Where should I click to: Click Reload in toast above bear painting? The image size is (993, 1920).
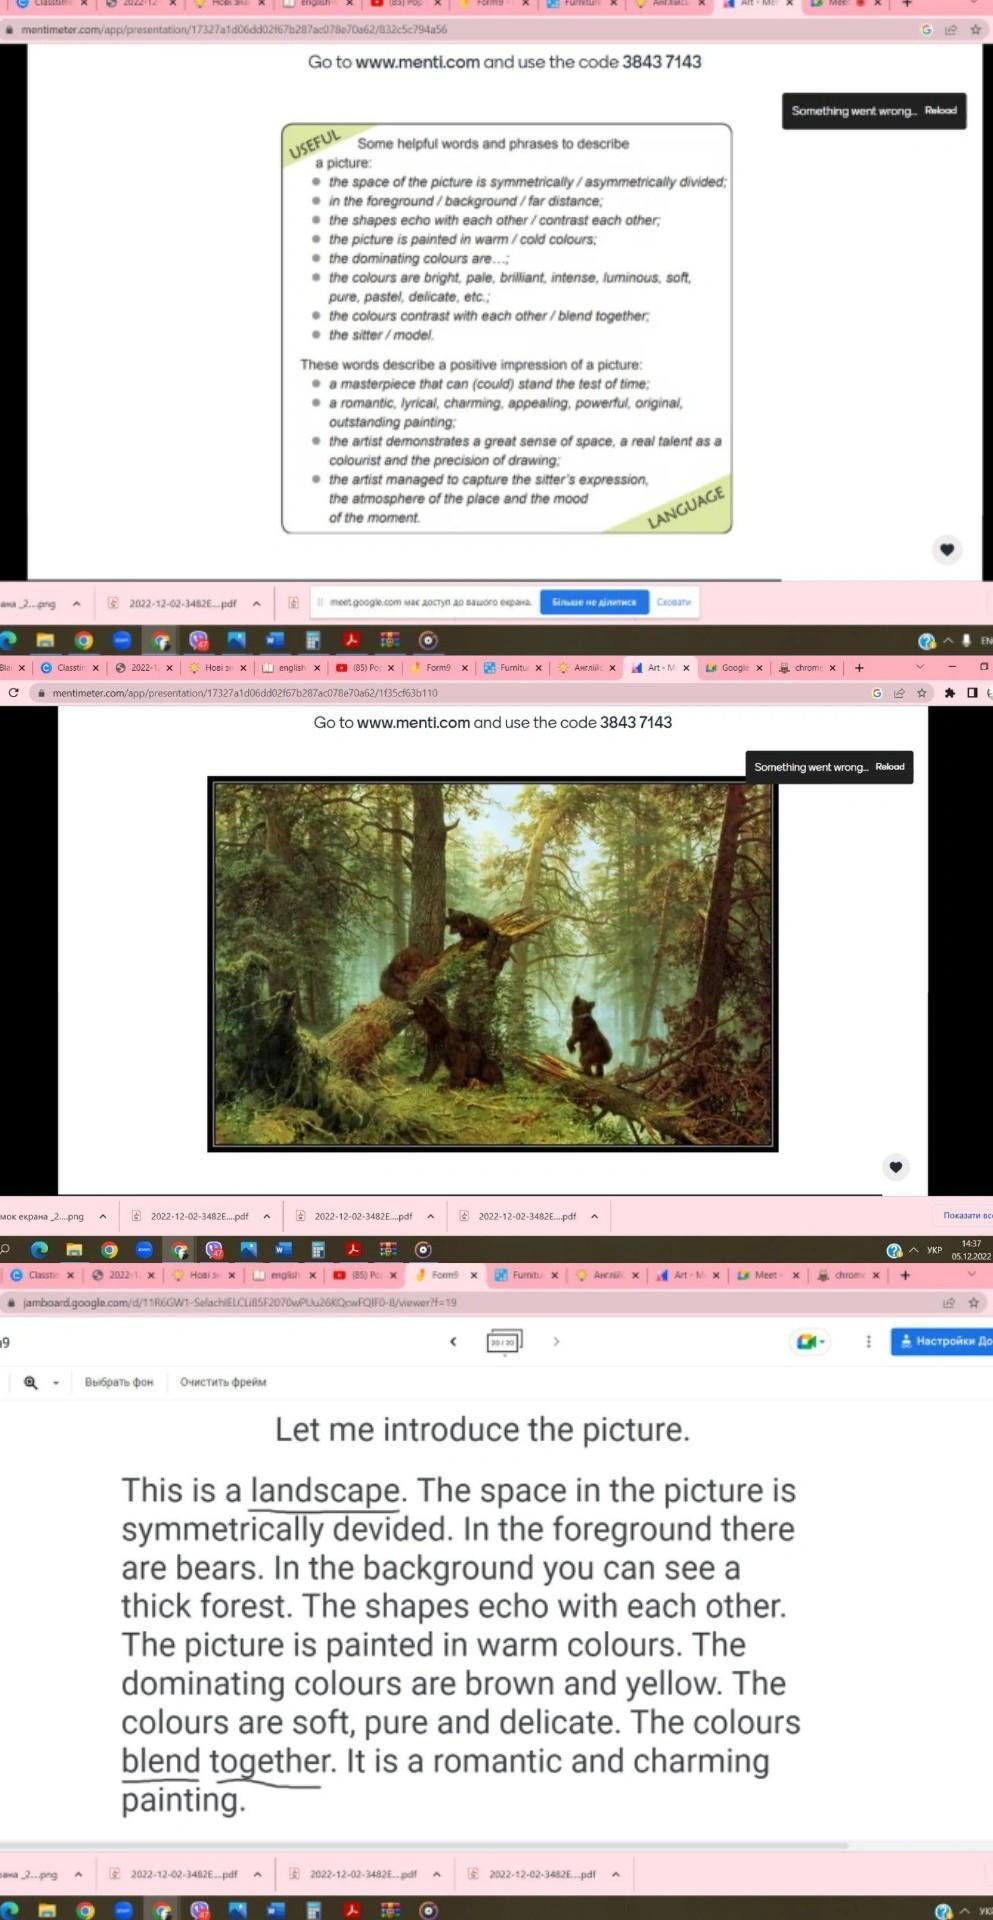[890, 767]
